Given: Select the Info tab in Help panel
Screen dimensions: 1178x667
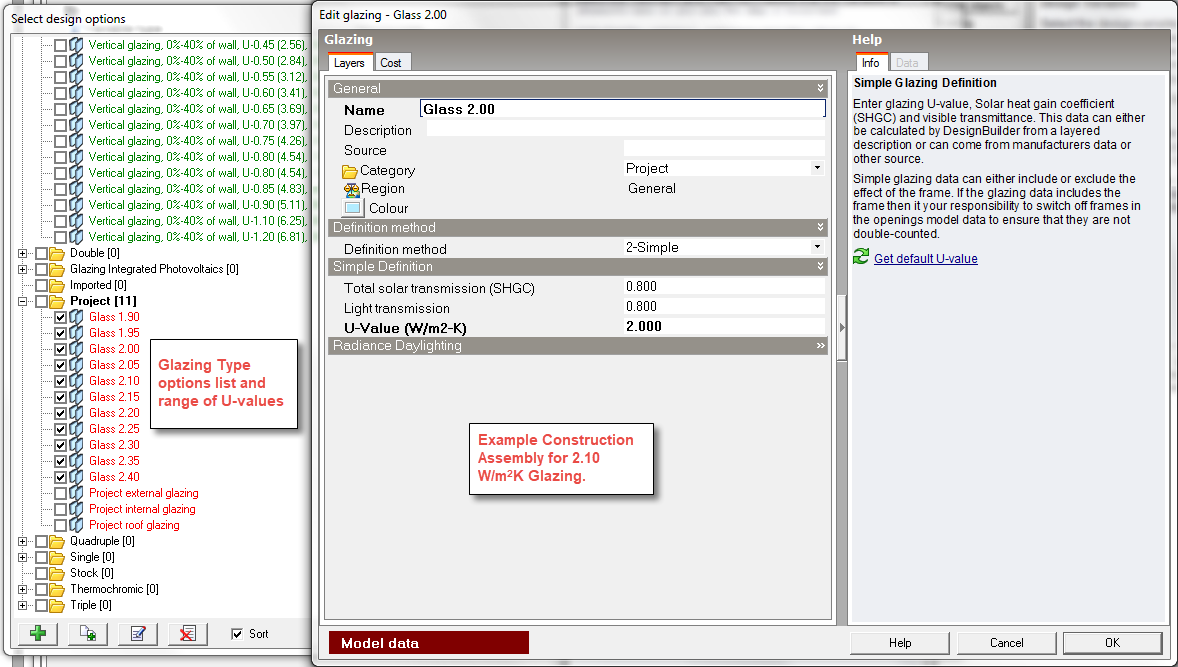Looking at the screenshot, I should (870, 63).
